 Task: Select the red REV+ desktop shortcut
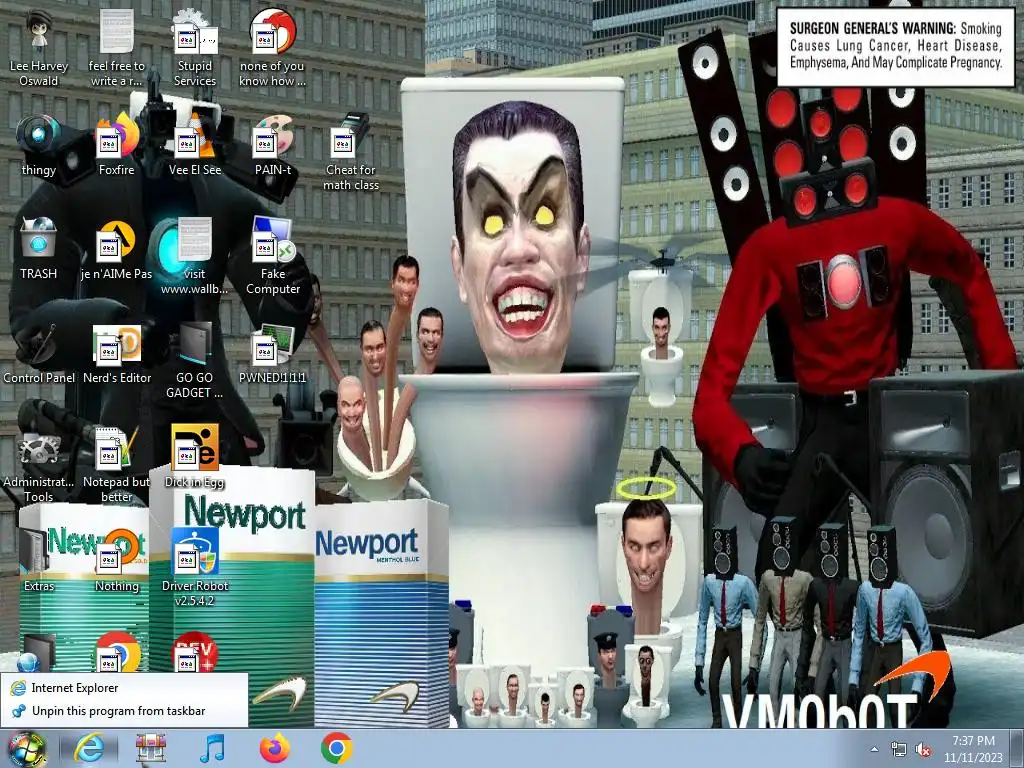195,652
